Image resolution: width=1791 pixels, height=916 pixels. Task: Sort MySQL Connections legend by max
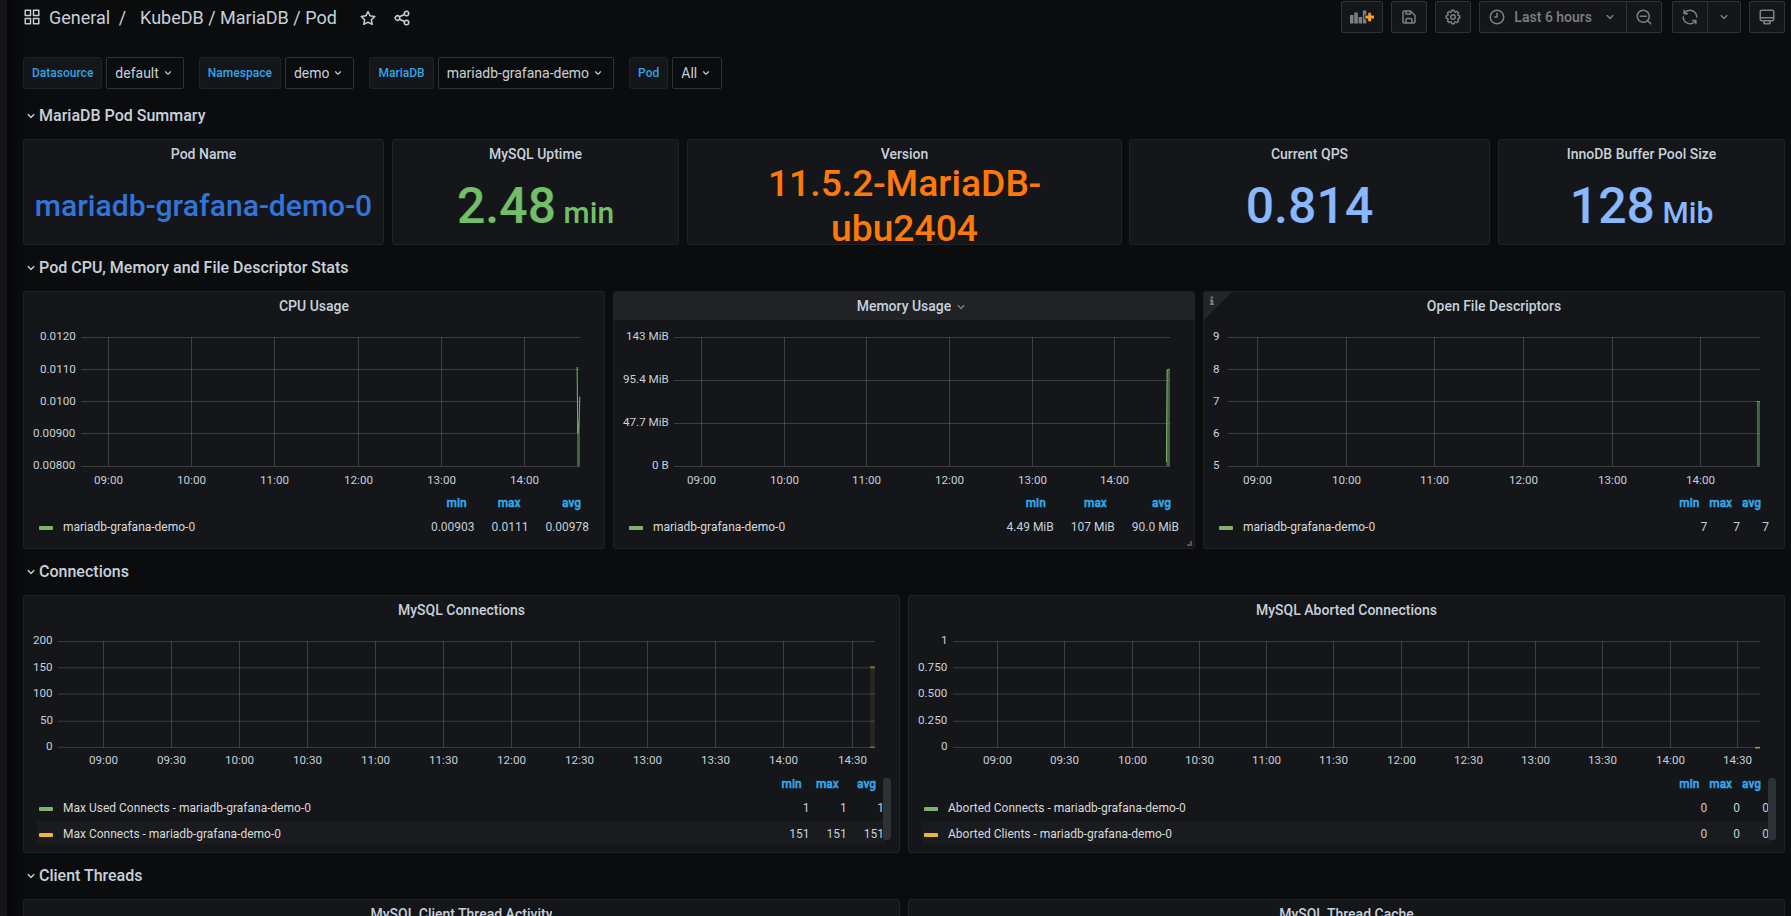pos(827,784)
